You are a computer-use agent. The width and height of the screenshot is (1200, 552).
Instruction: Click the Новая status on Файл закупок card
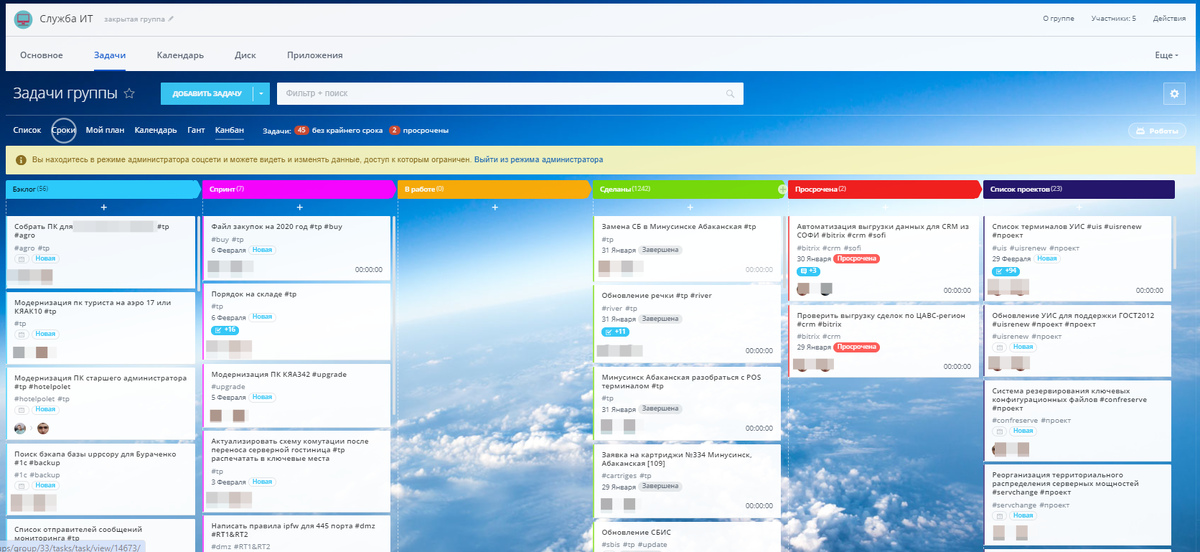click(261, 250)
